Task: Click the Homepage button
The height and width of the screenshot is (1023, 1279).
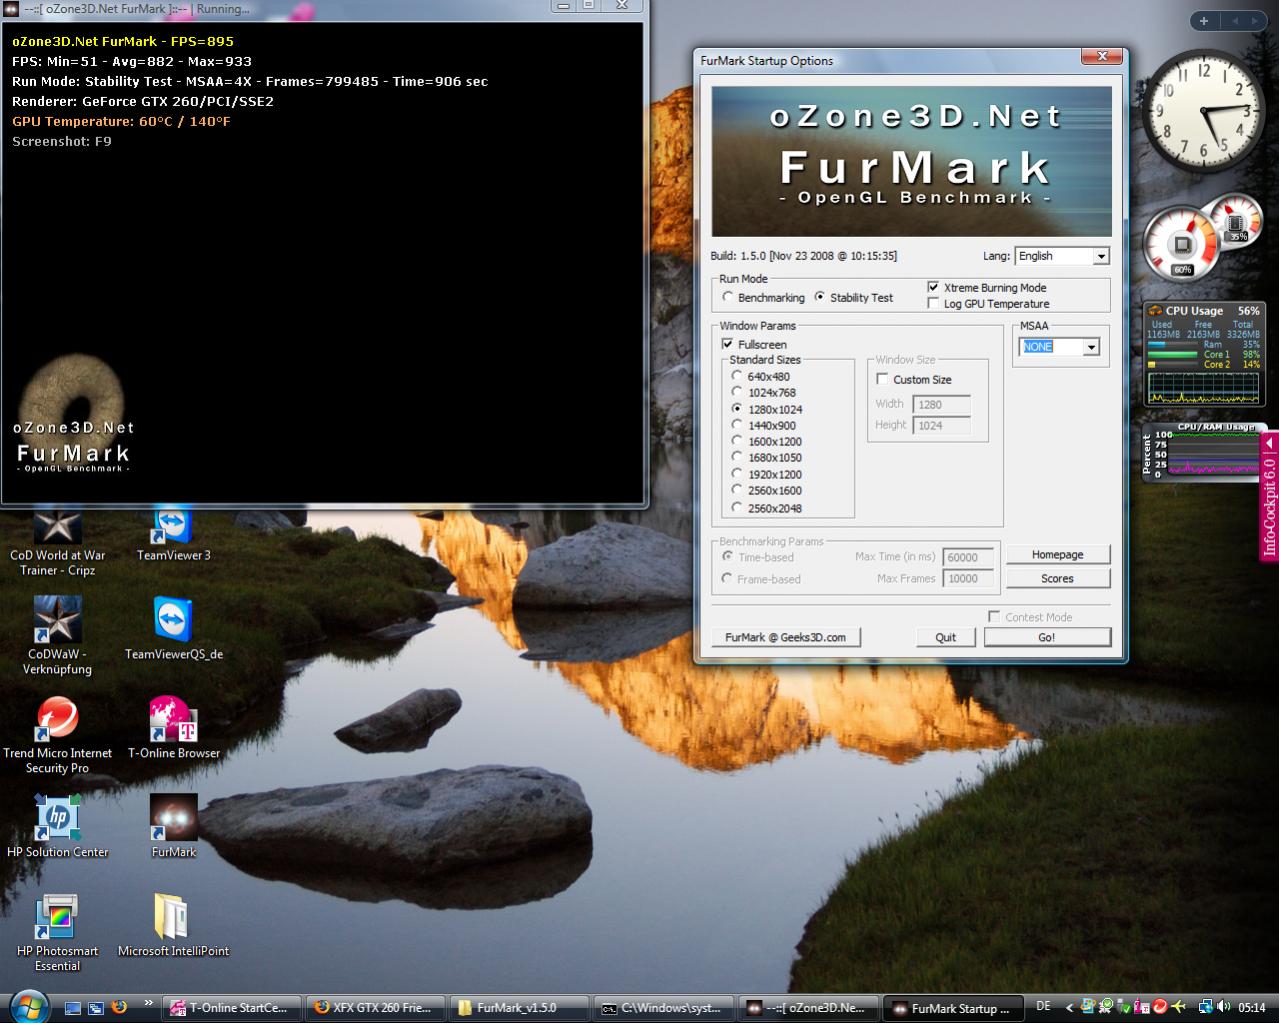Action: pyautogui.click(x=1057, y=554)
